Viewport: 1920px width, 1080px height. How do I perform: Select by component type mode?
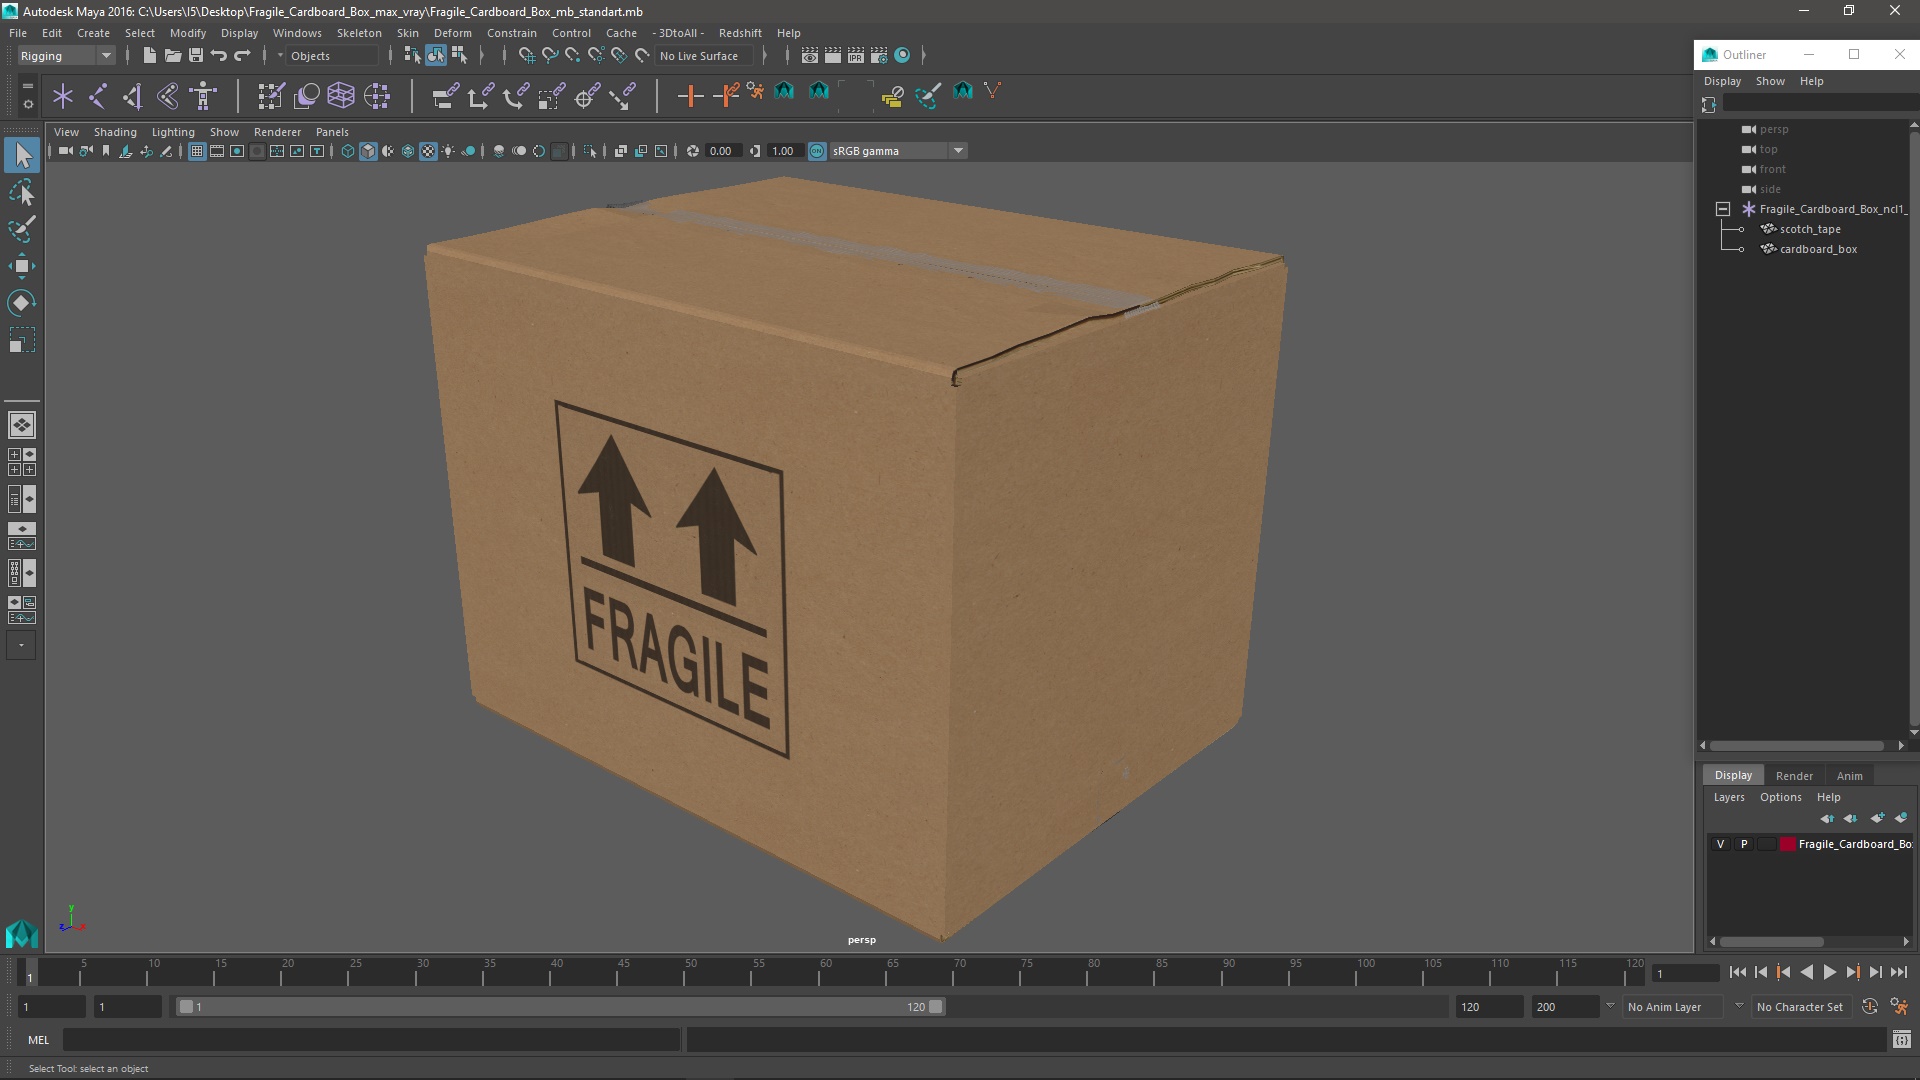(x=459, y=55)
